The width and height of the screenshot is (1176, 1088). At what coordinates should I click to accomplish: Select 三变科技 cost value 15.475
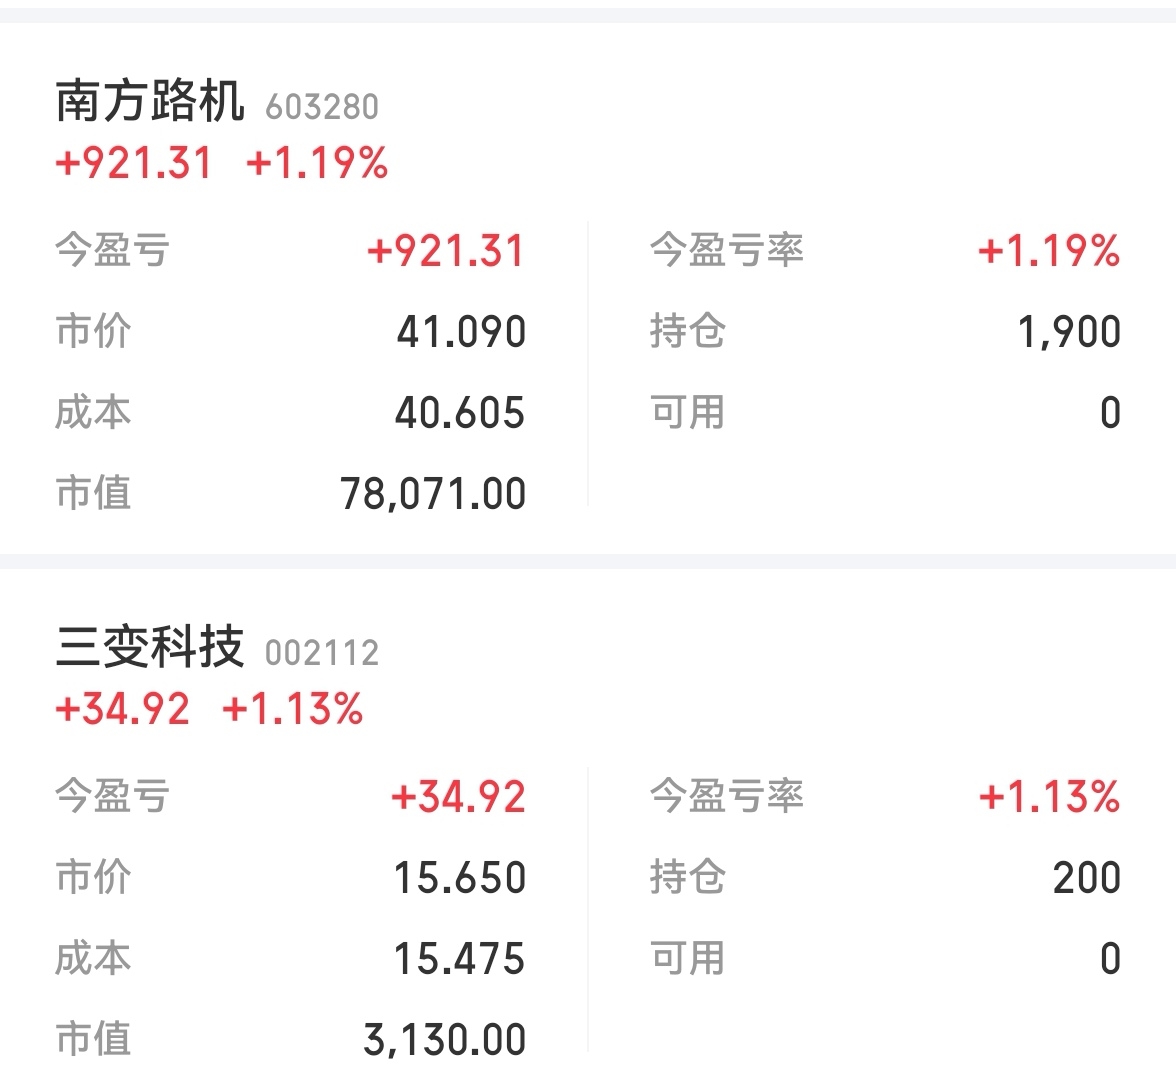point(460,959)
